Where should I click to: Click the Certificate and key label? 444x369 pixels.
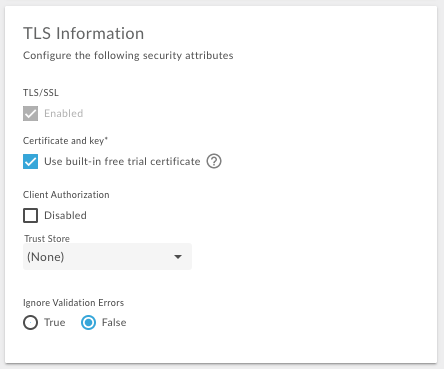[x=65, y=141]
